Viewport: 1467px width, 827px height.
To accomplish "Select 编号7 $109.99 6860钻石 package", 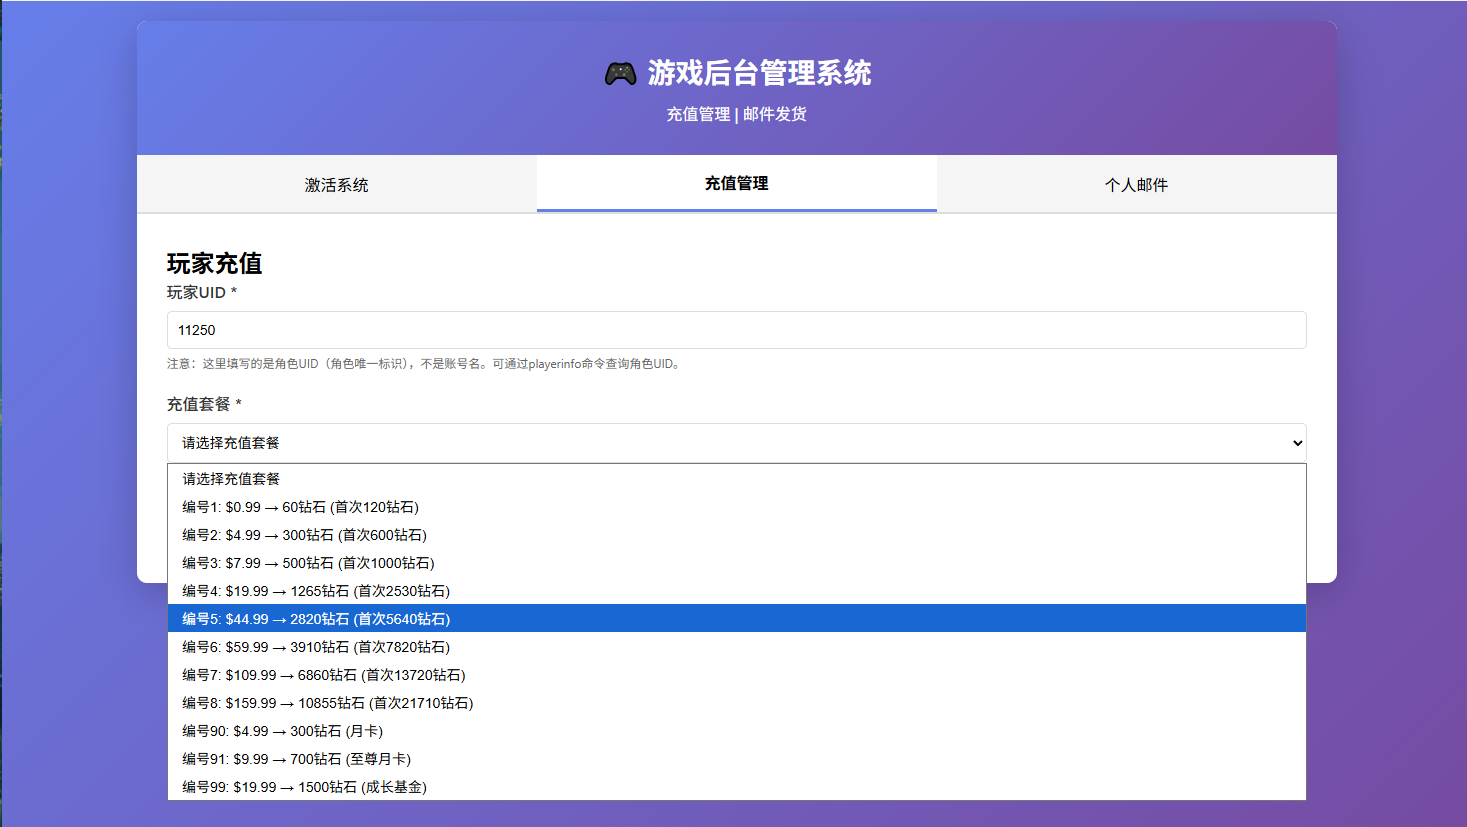I will coord(324,675).
